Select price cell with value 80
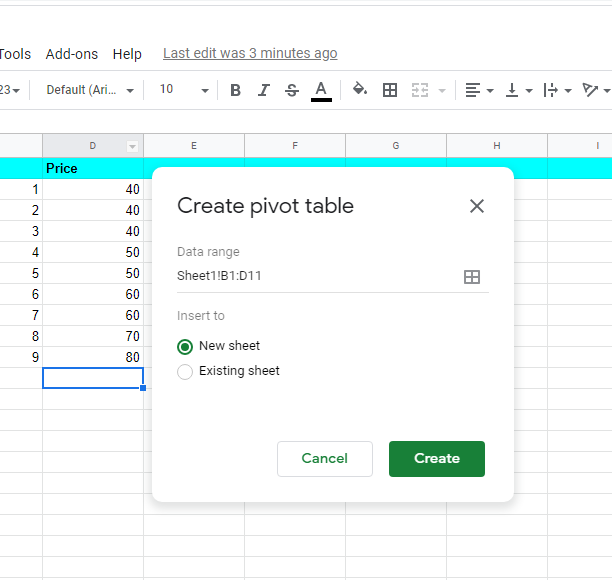612x580 pixels. tap(93, 357)
